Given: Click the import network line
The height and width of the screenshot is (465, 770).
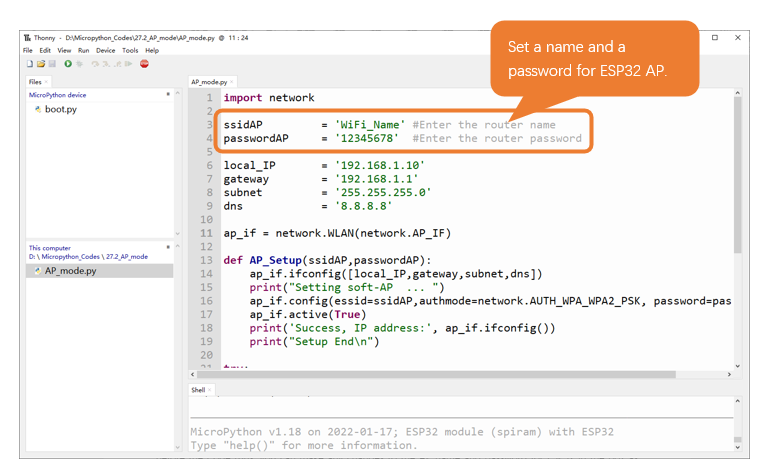Looking at the screenshot, I should coord(269,98).
